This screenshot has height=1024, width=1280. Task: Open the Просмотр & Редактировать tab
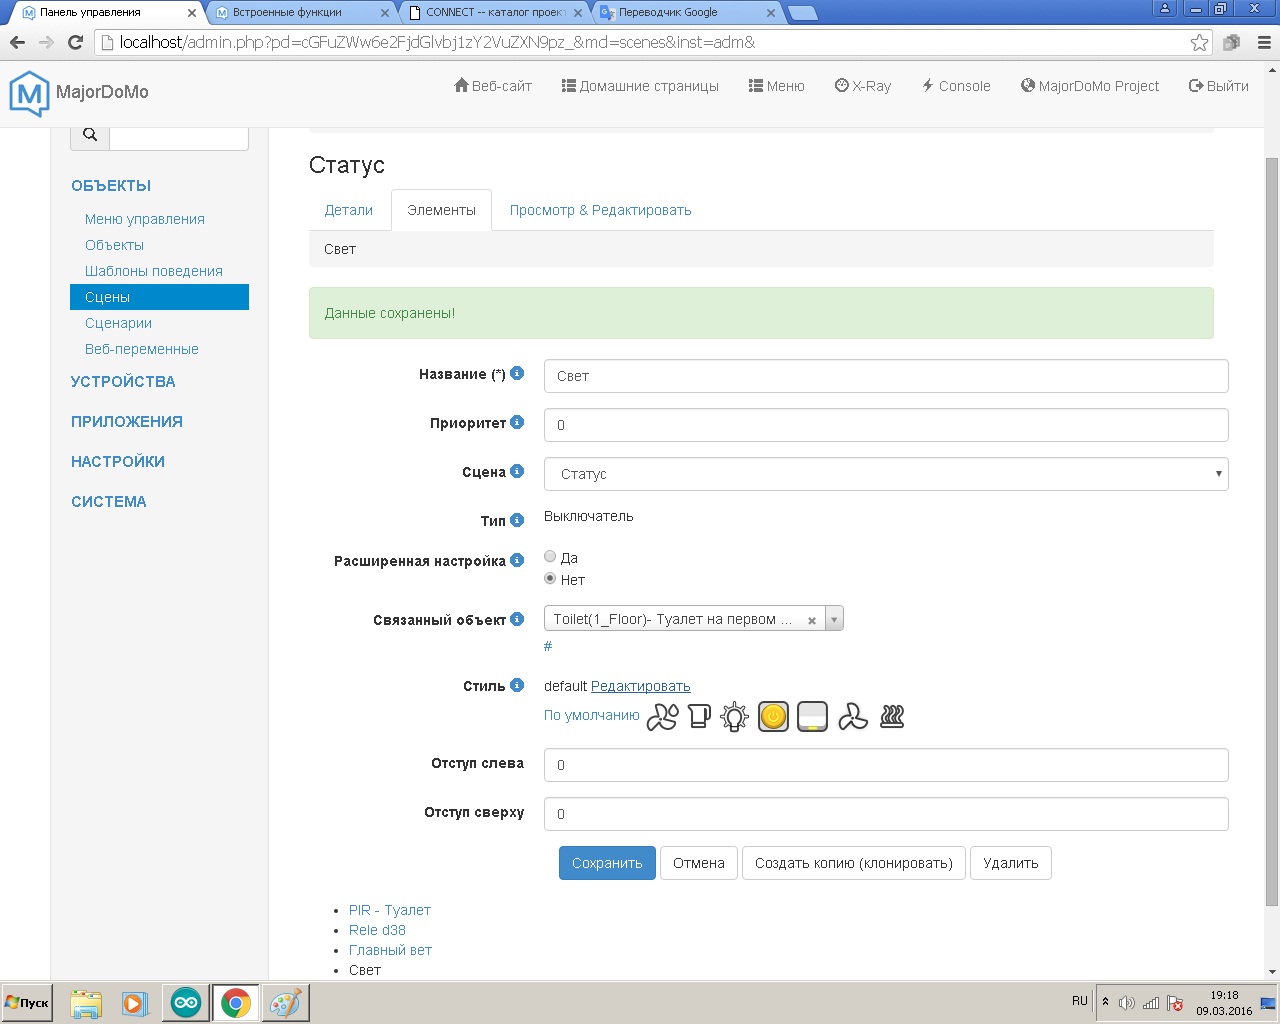pyautogui.click(x=600, y=210)
